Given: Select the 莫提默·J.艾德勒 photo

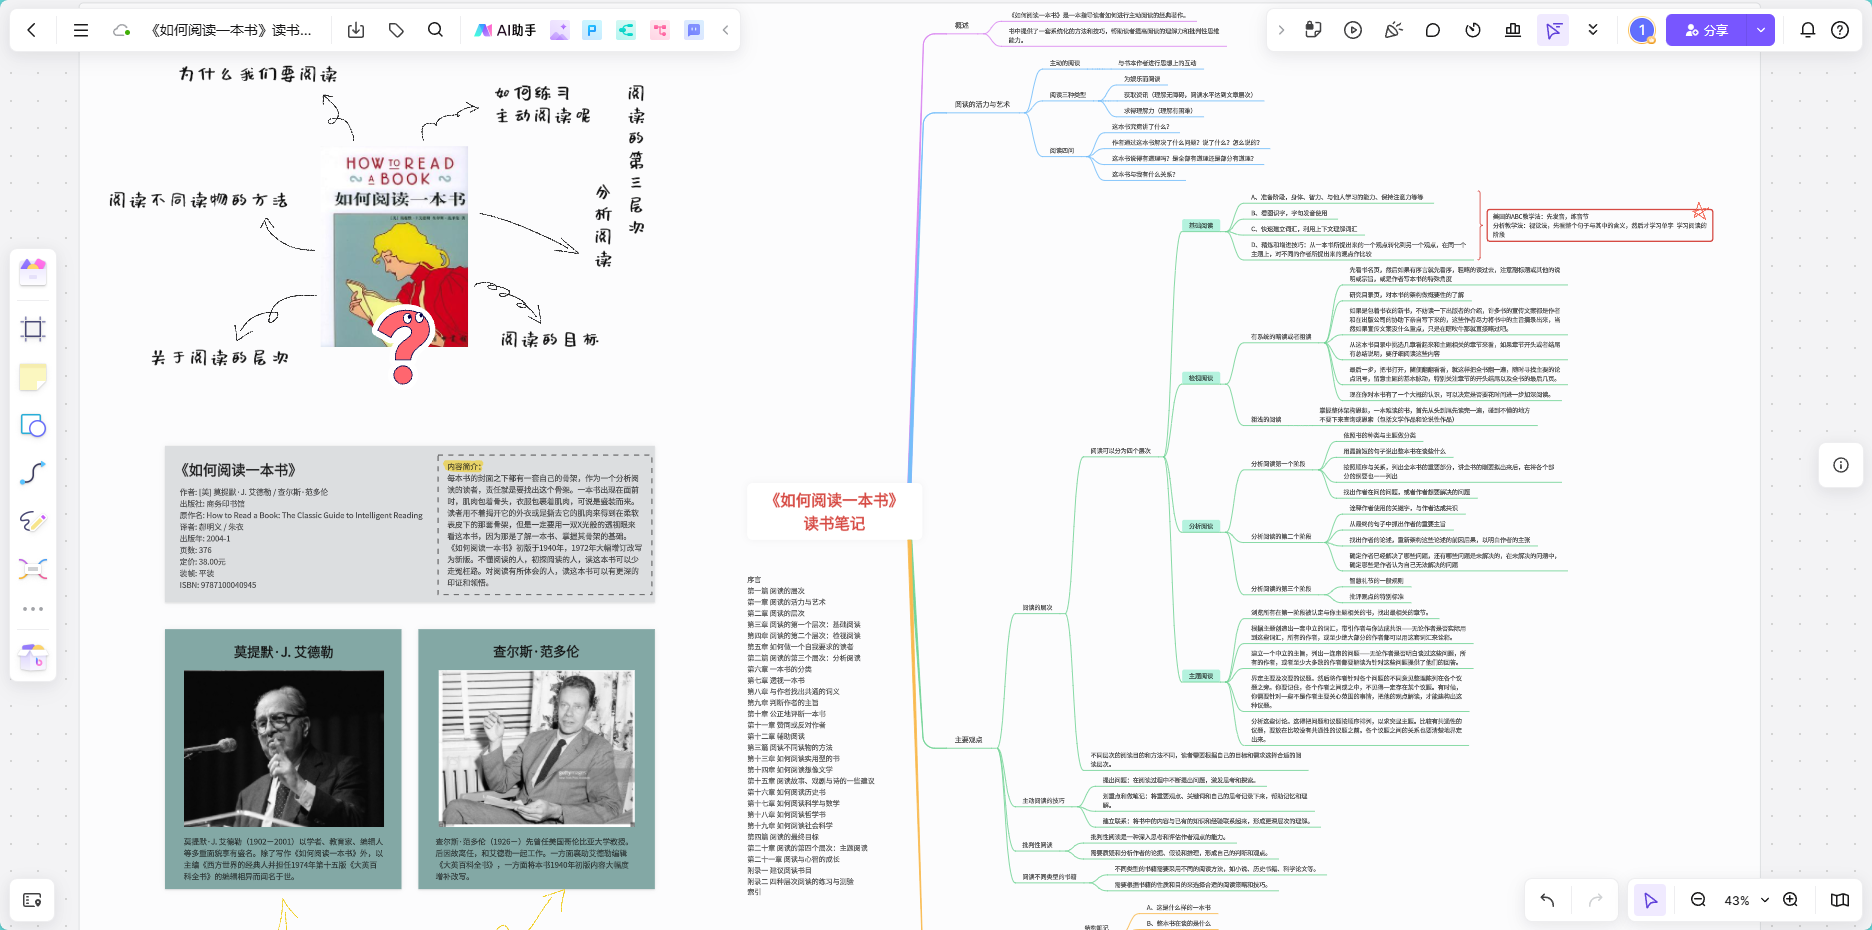Looking at the screenshot, I should [x=283, y=748].
